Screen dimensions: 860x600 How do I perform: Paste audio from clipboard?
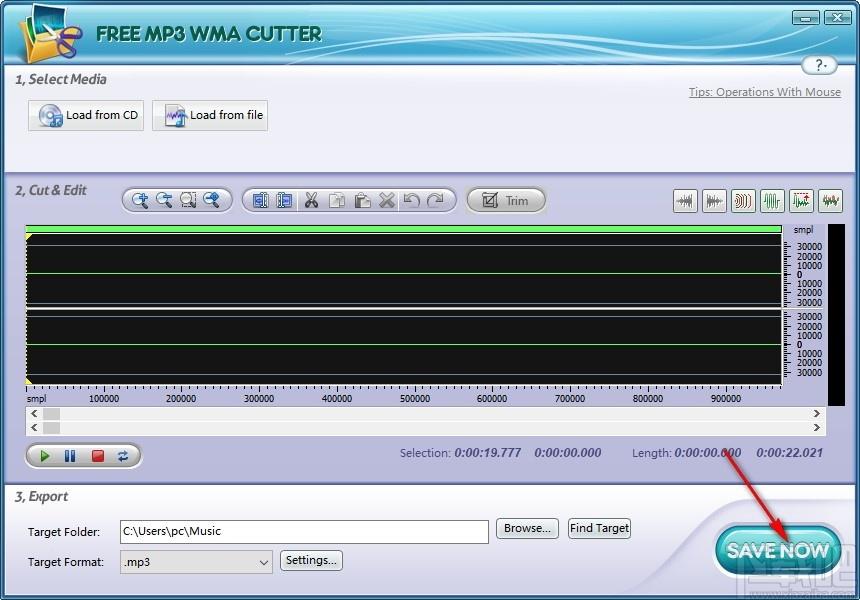pos(362,200)
